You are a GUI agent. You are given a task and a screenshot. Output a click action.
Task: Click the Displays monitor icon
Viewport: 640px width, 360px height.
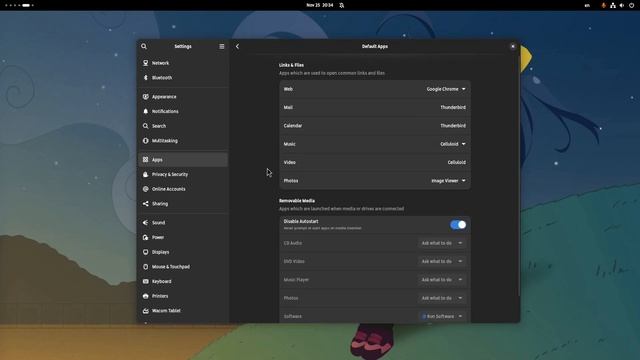pos(146,252)
